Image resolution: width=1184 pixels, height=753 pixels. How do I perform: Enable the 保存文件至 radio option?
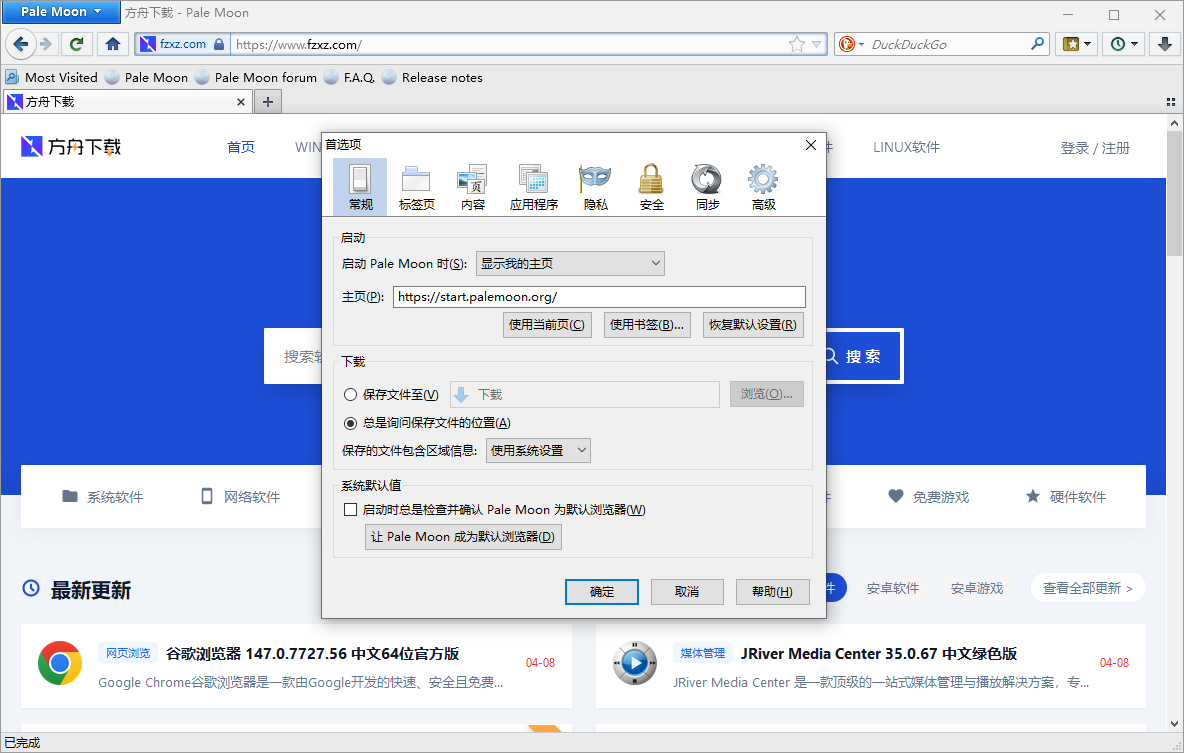tap(351, 394)
